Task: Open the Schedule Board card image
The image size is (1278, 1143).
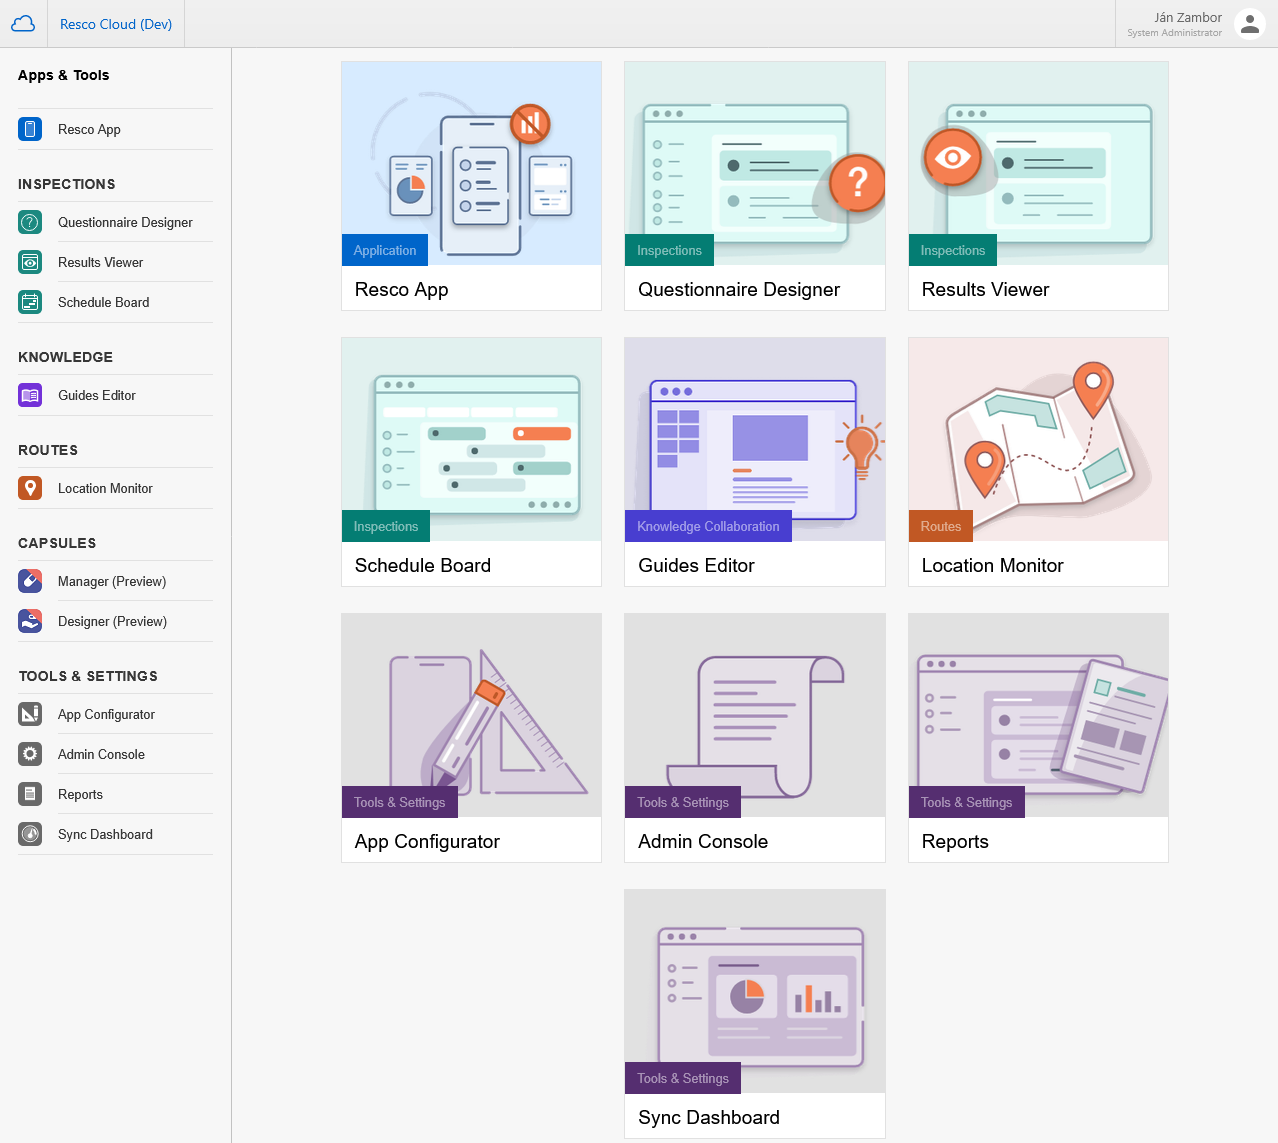Action: click(x=471, y=439)
